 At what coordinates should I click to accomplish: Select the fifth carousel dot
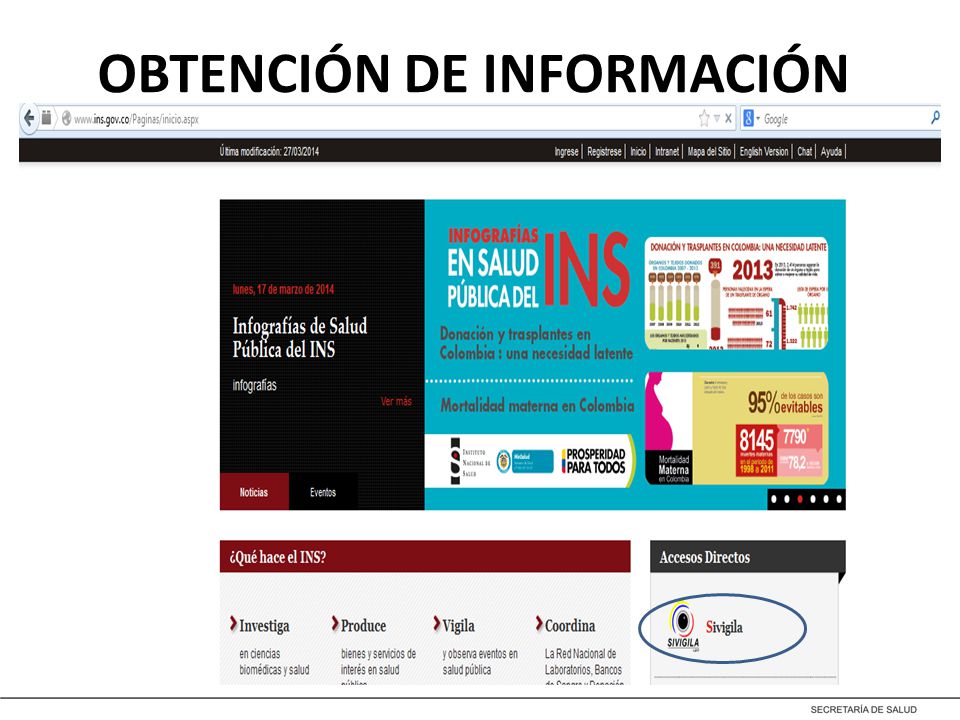(x=826, y=500)
